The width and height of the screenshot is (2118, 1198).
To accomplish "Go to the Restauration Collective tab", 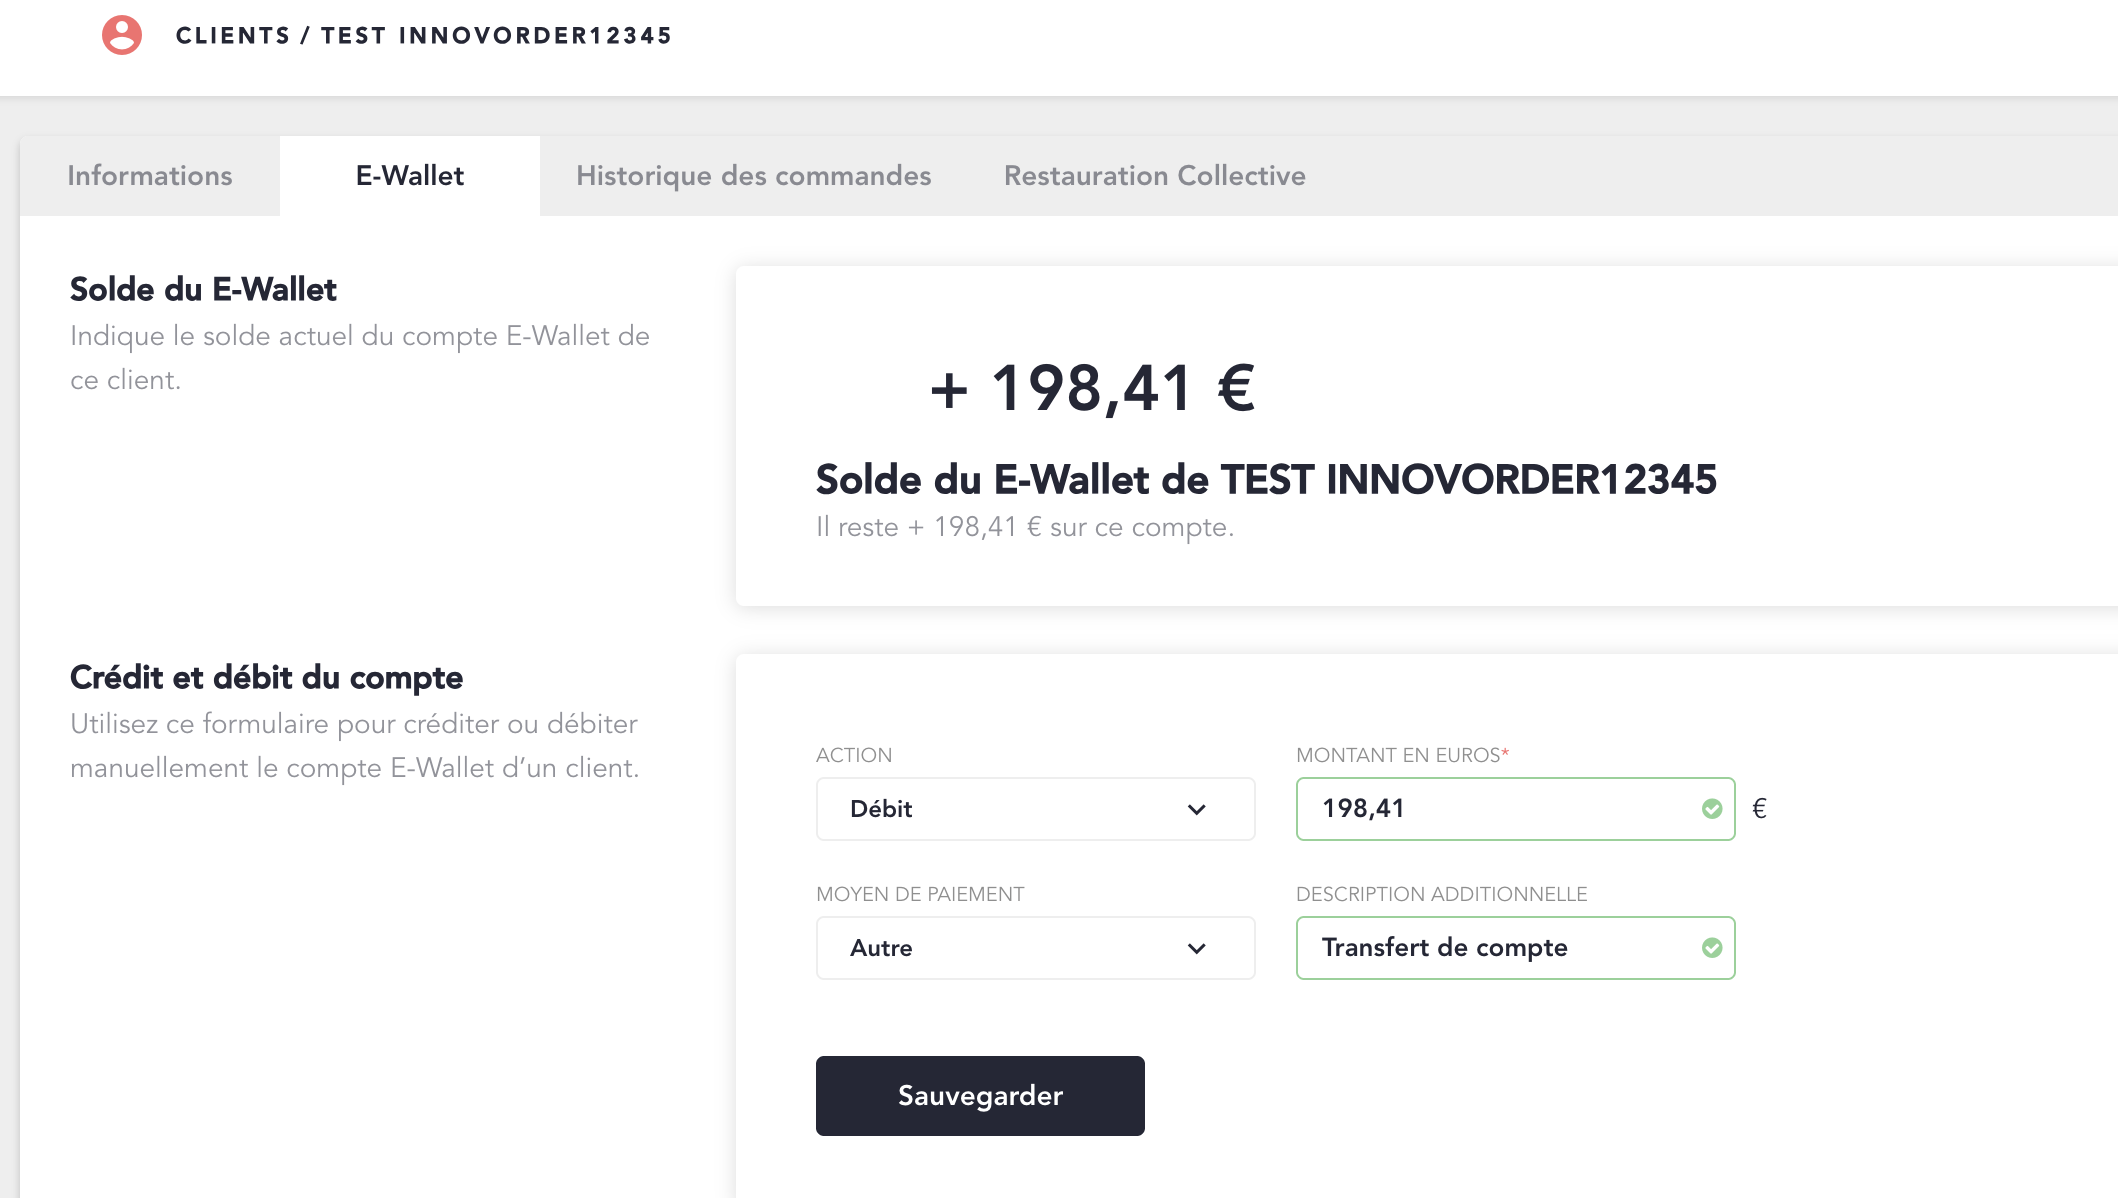I will [1154, 176].
